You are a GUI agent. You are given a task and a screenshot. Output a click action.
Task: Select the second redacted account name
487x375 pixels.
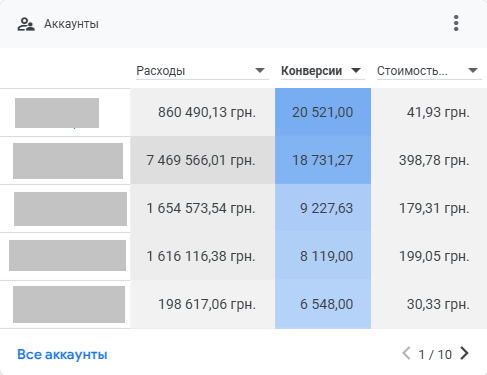[x=68, y=161]
